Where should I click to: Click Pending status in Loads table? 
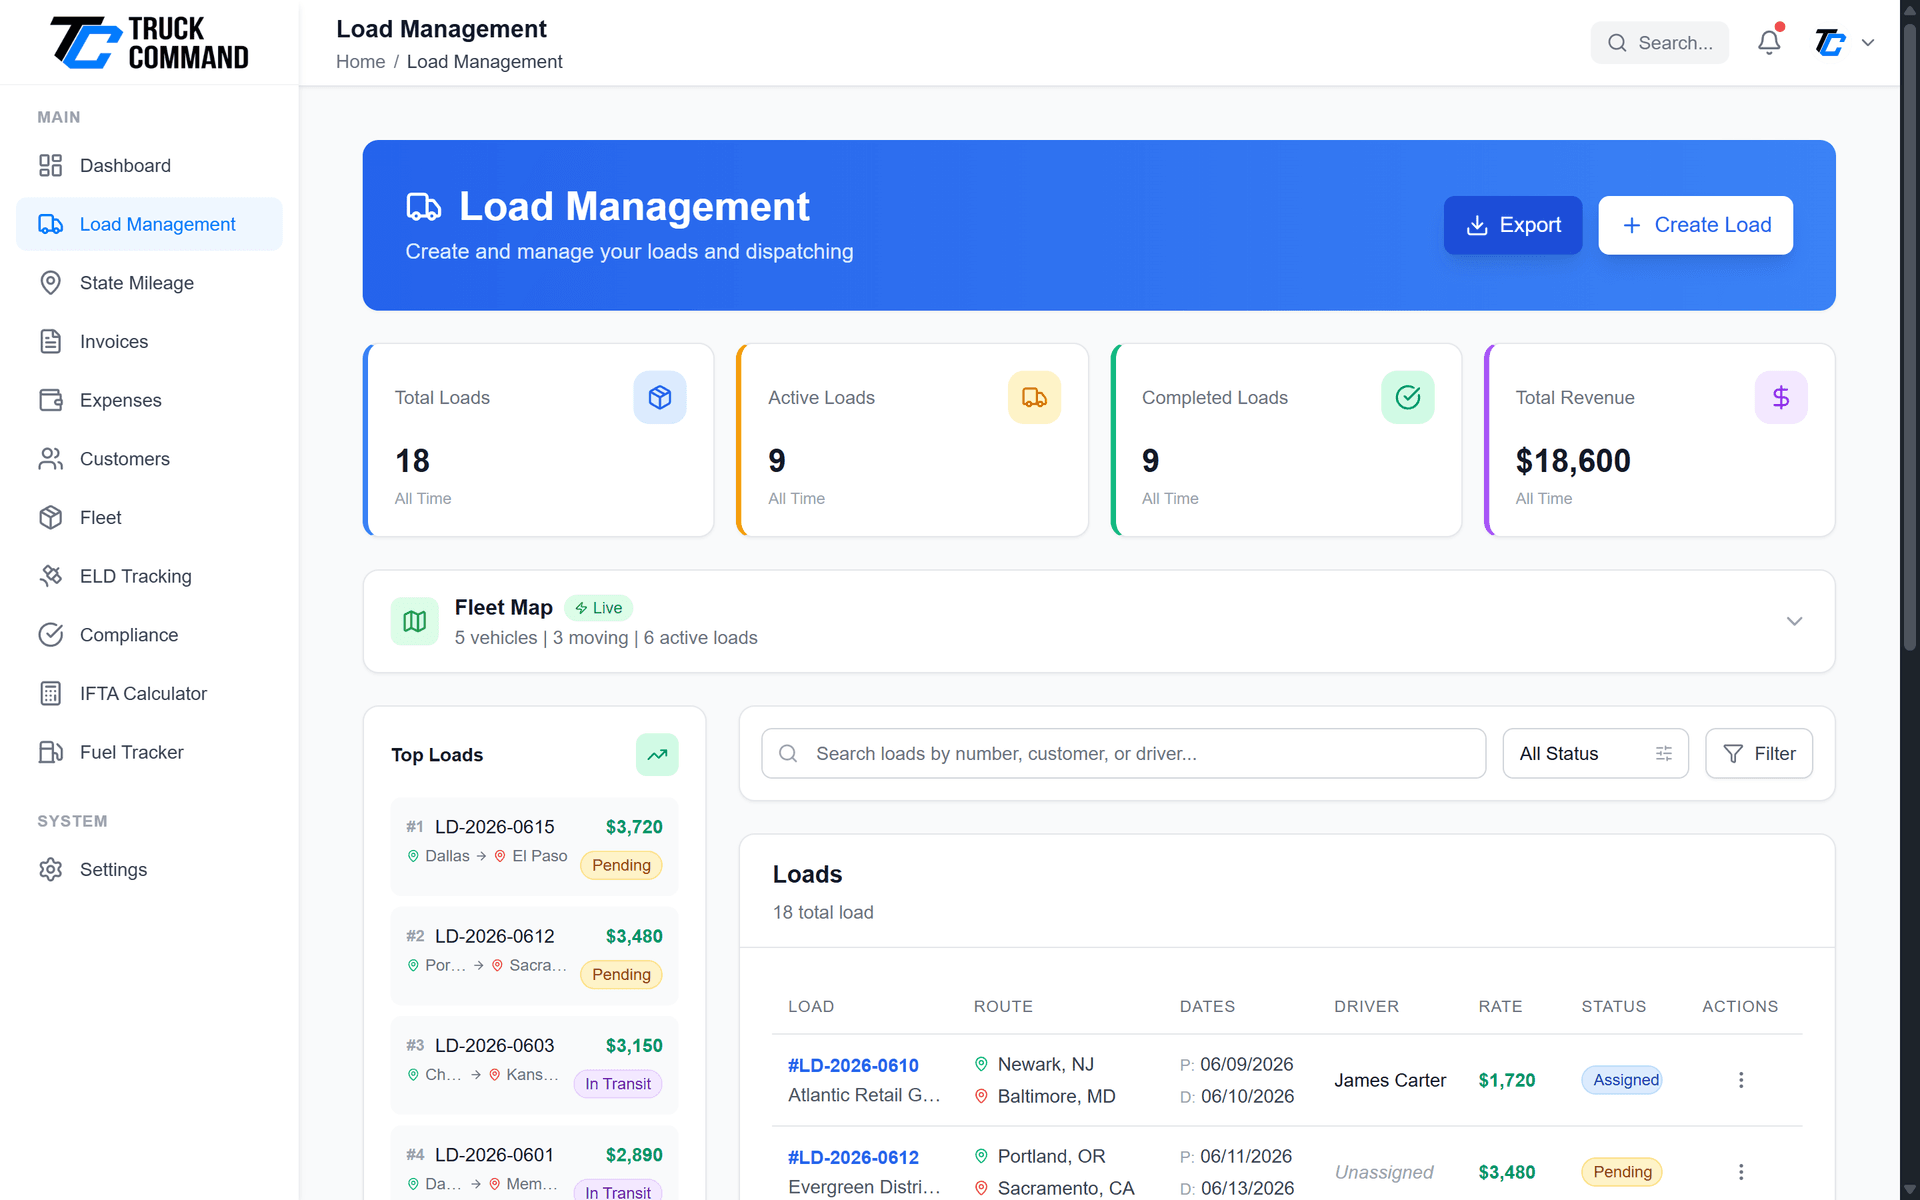click(1622, 1172)
